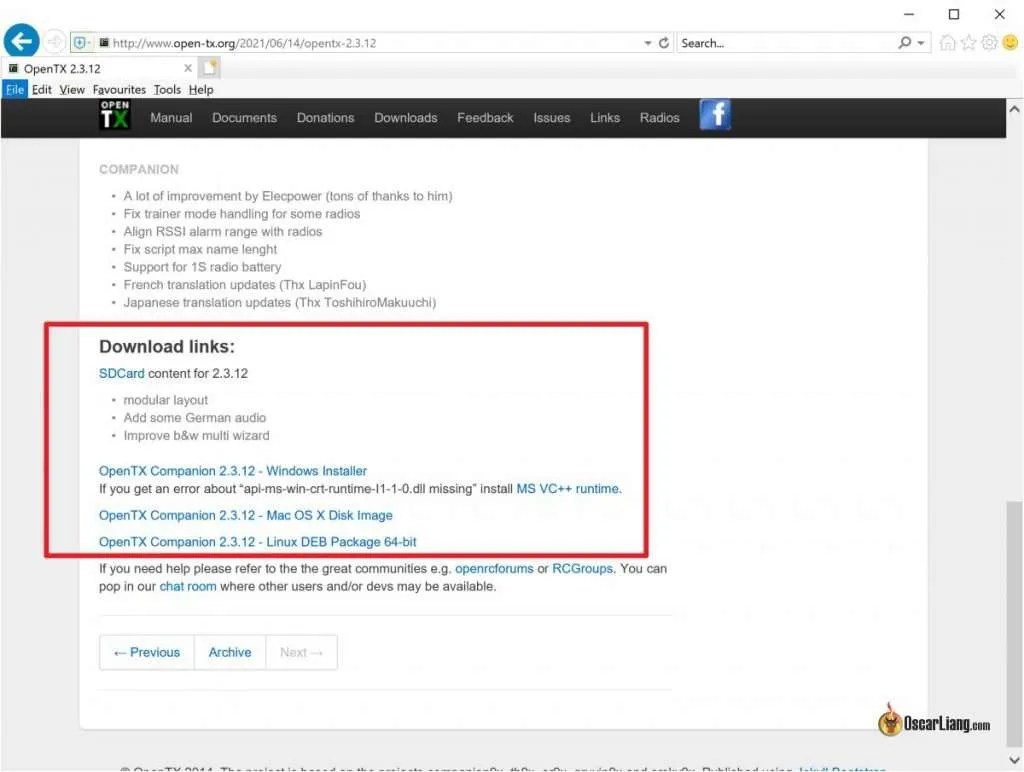Click the vertical scrollbar thumb
The image size is (1024, 772).
click(1014, 622)
